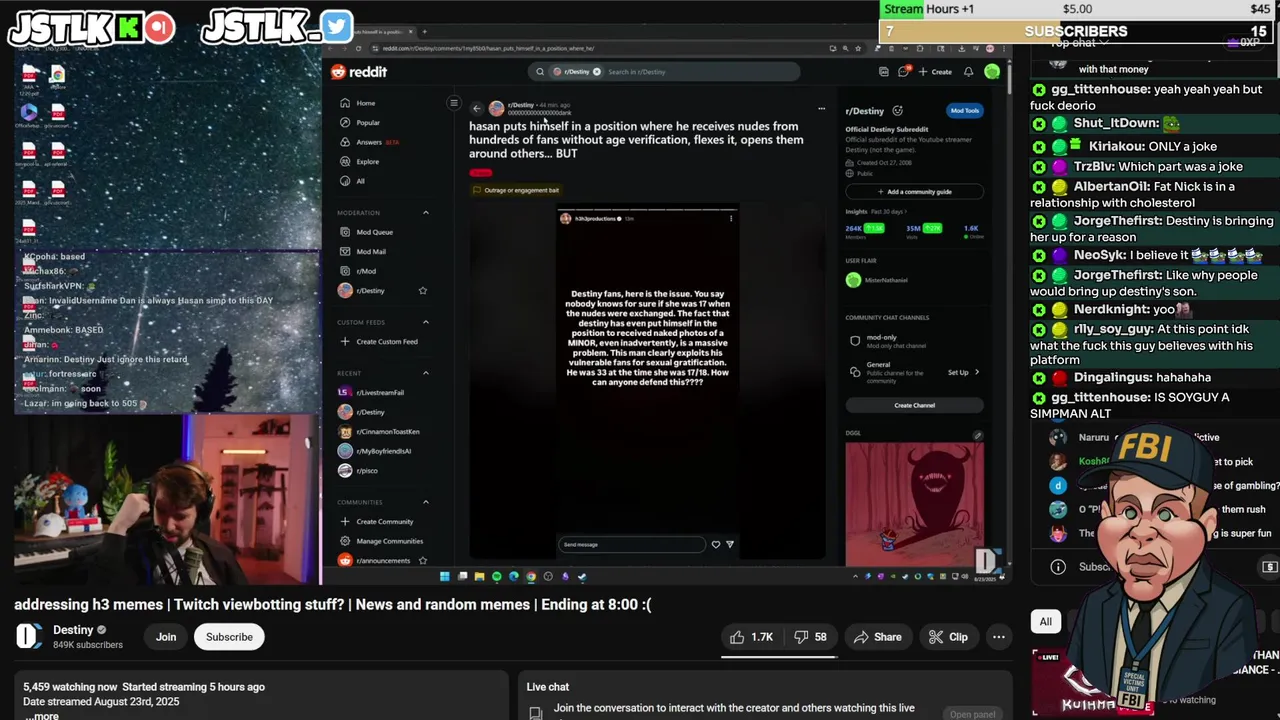This screenshot has height=720, width=1280.
Task: Expand the General channel Set Up chevron
Action: [976, 372]
